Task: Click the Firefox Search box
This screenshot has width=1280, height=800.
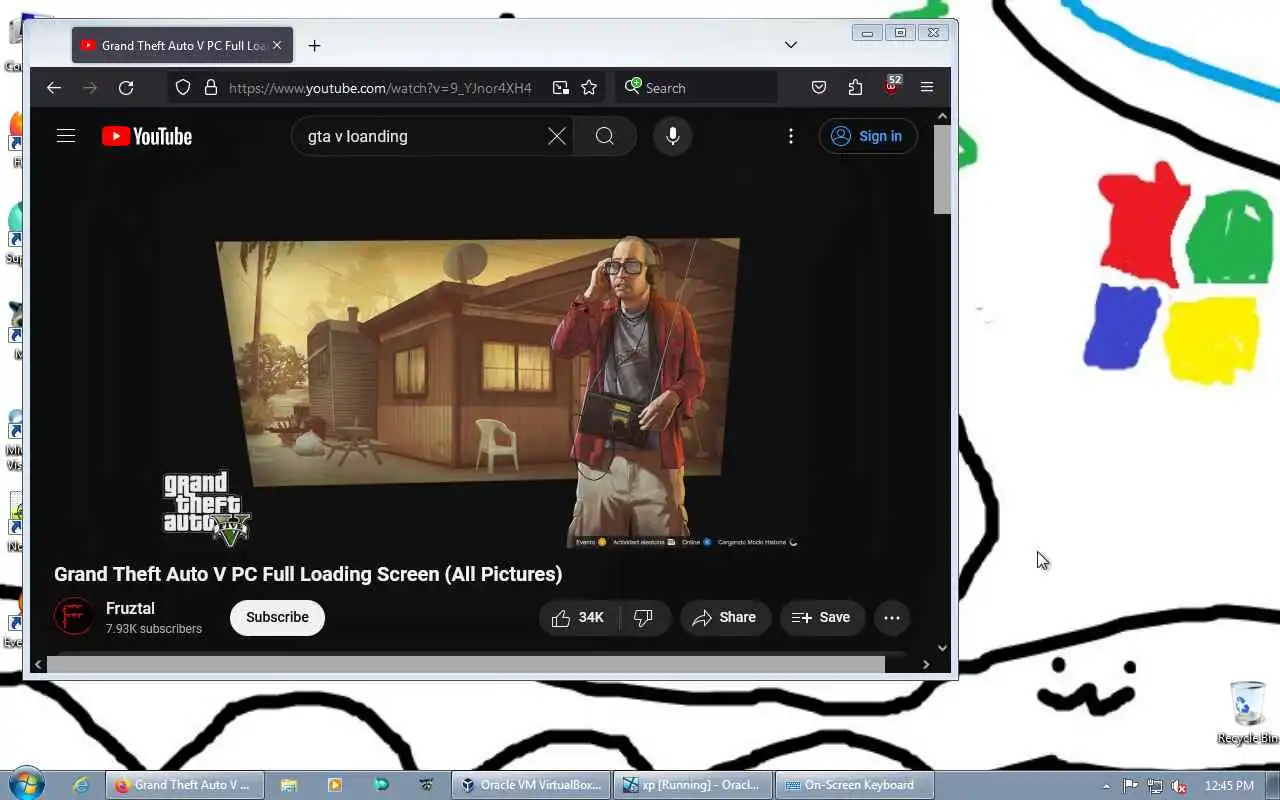Action: point(697,88)
